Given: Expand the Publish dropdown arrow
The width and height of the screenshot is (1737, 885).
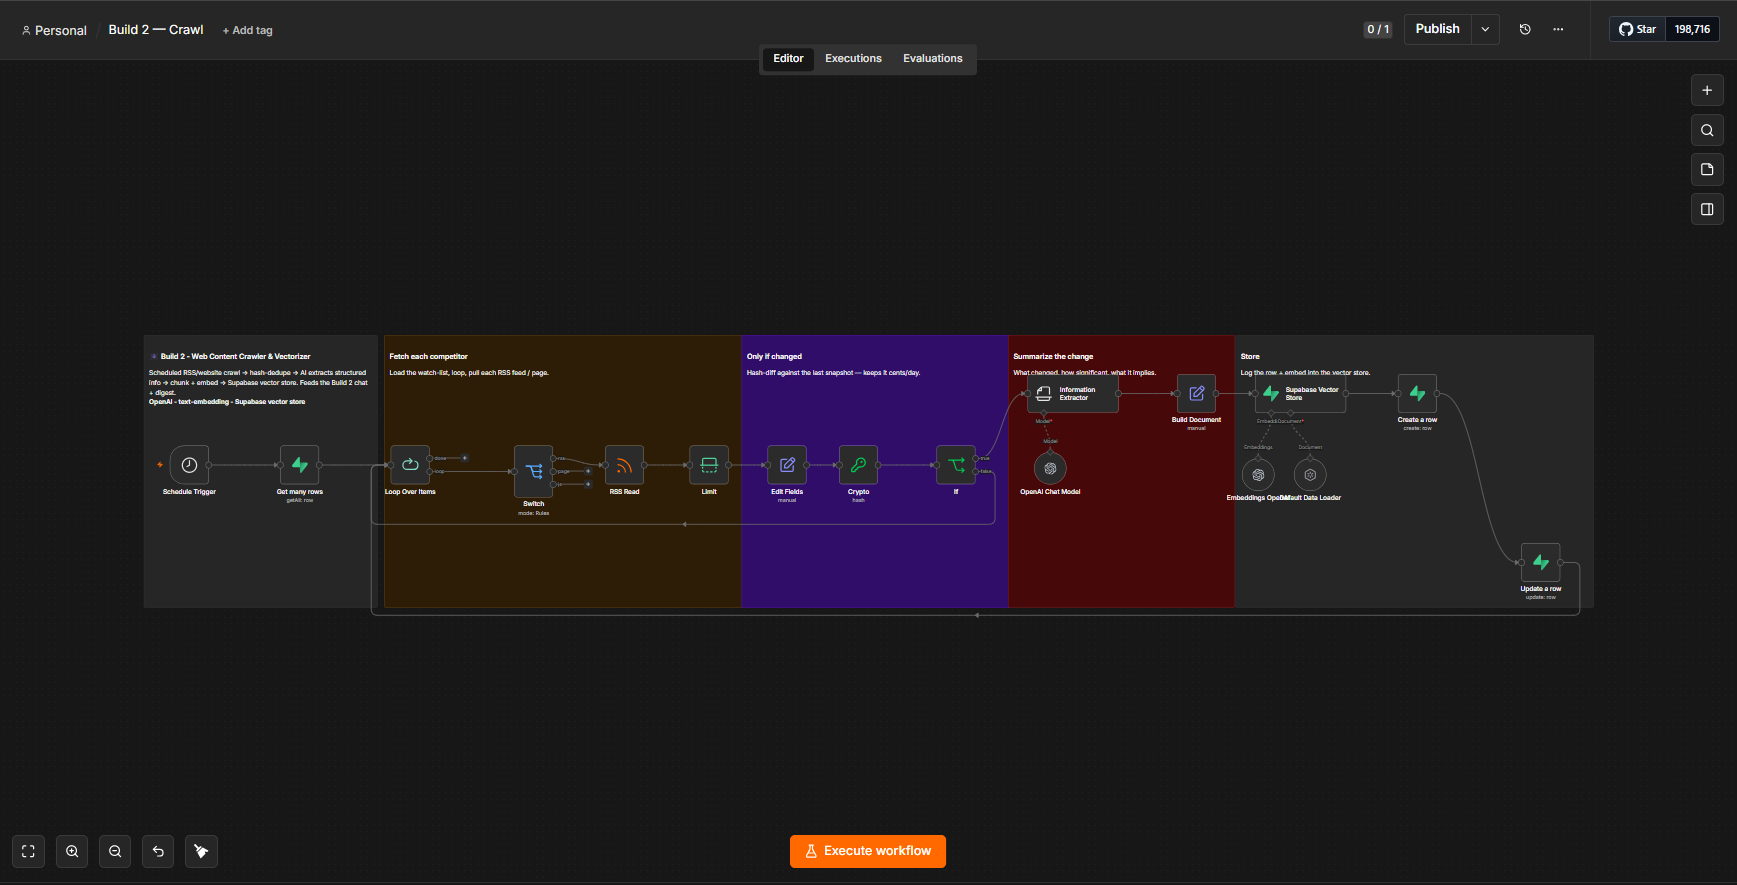Looking at the screenshot, I should pyautogui.click(x=1485, y=29).
